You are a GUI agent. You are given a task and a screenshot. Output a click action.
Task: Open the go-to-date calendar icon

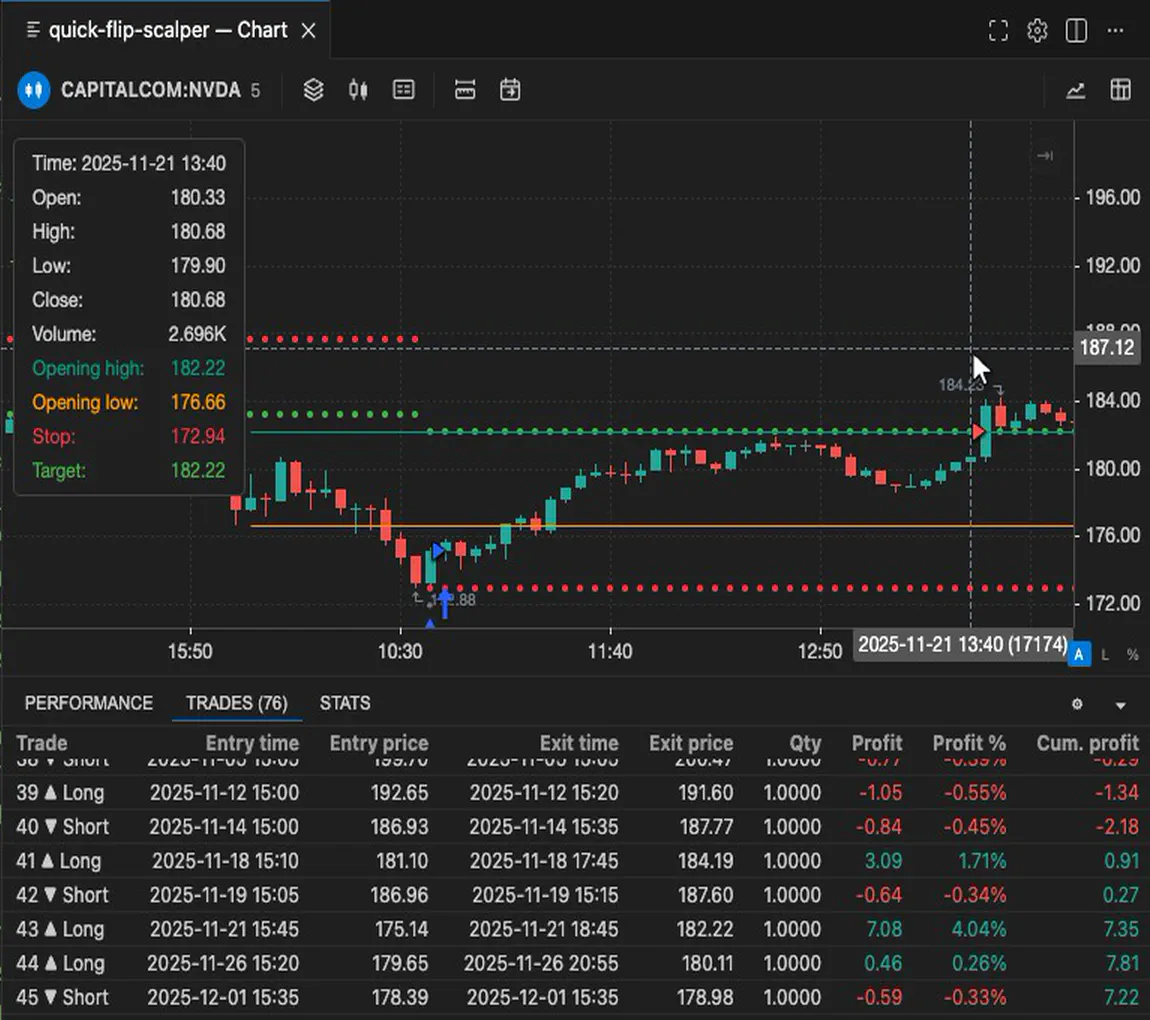coord(510,90)
